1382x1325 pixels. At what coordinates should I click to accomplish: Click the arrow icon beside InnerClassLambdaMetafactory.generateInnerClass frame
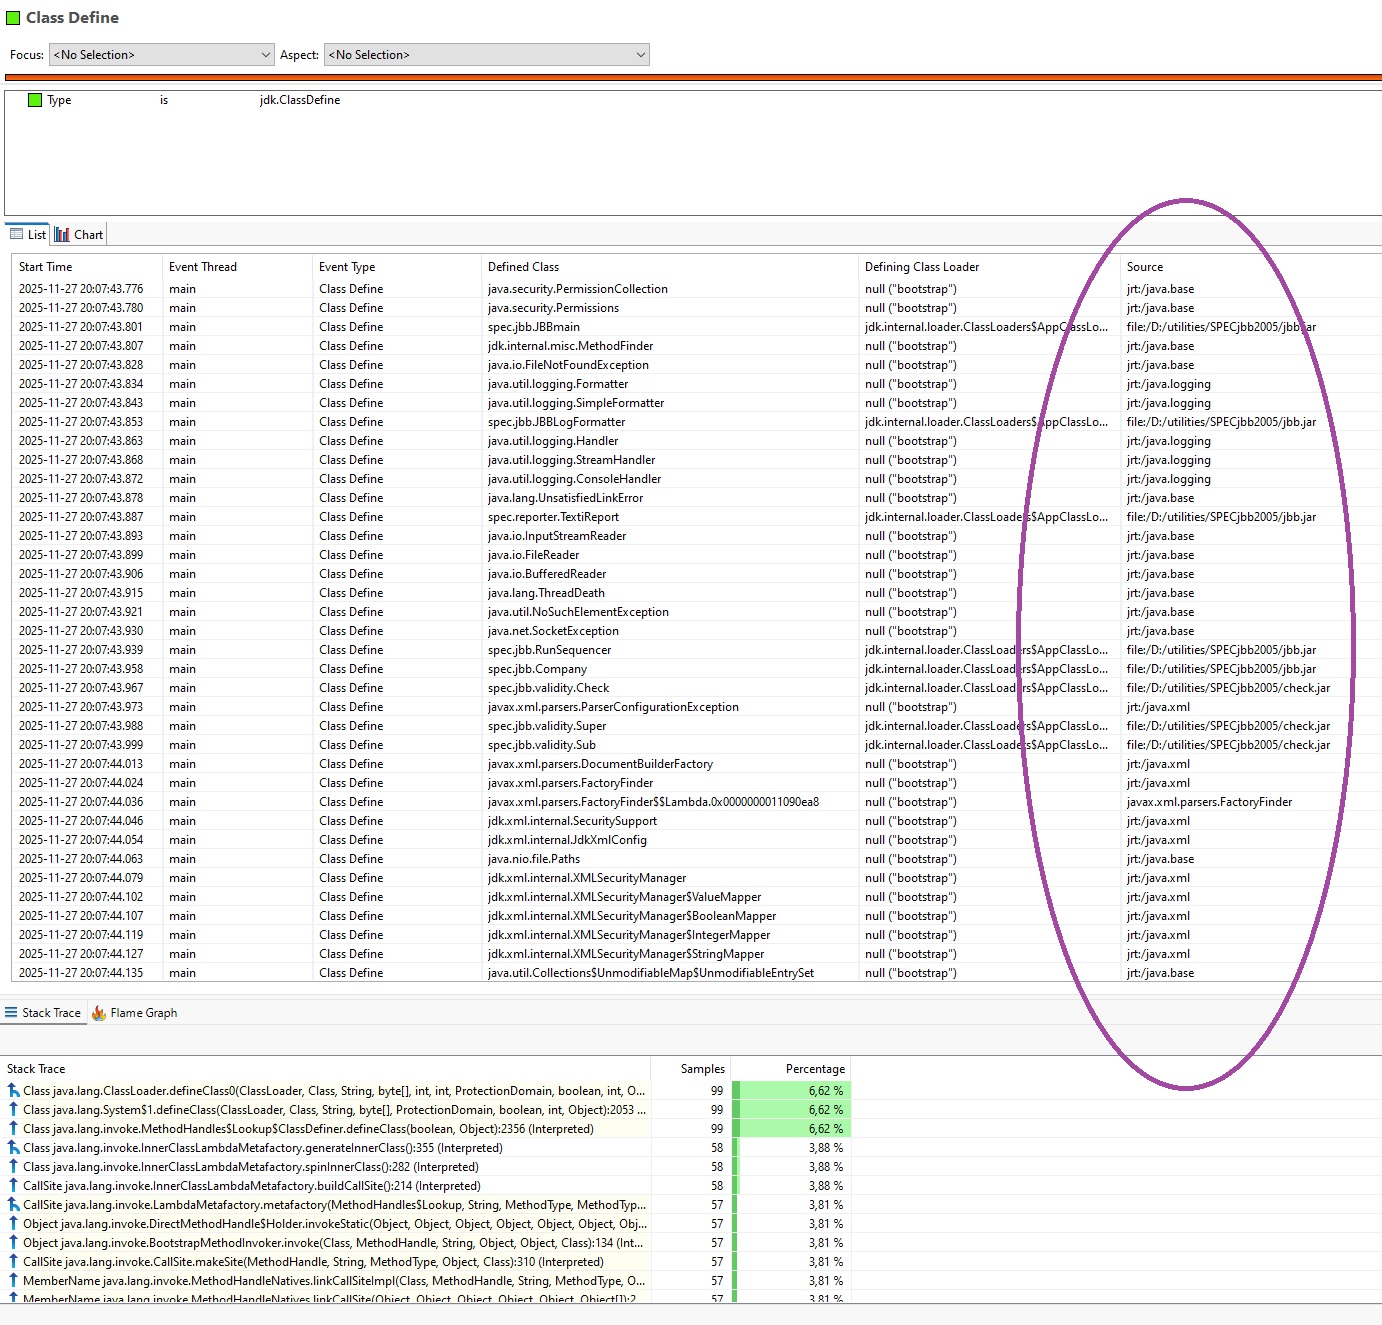tap(13, 1148)
